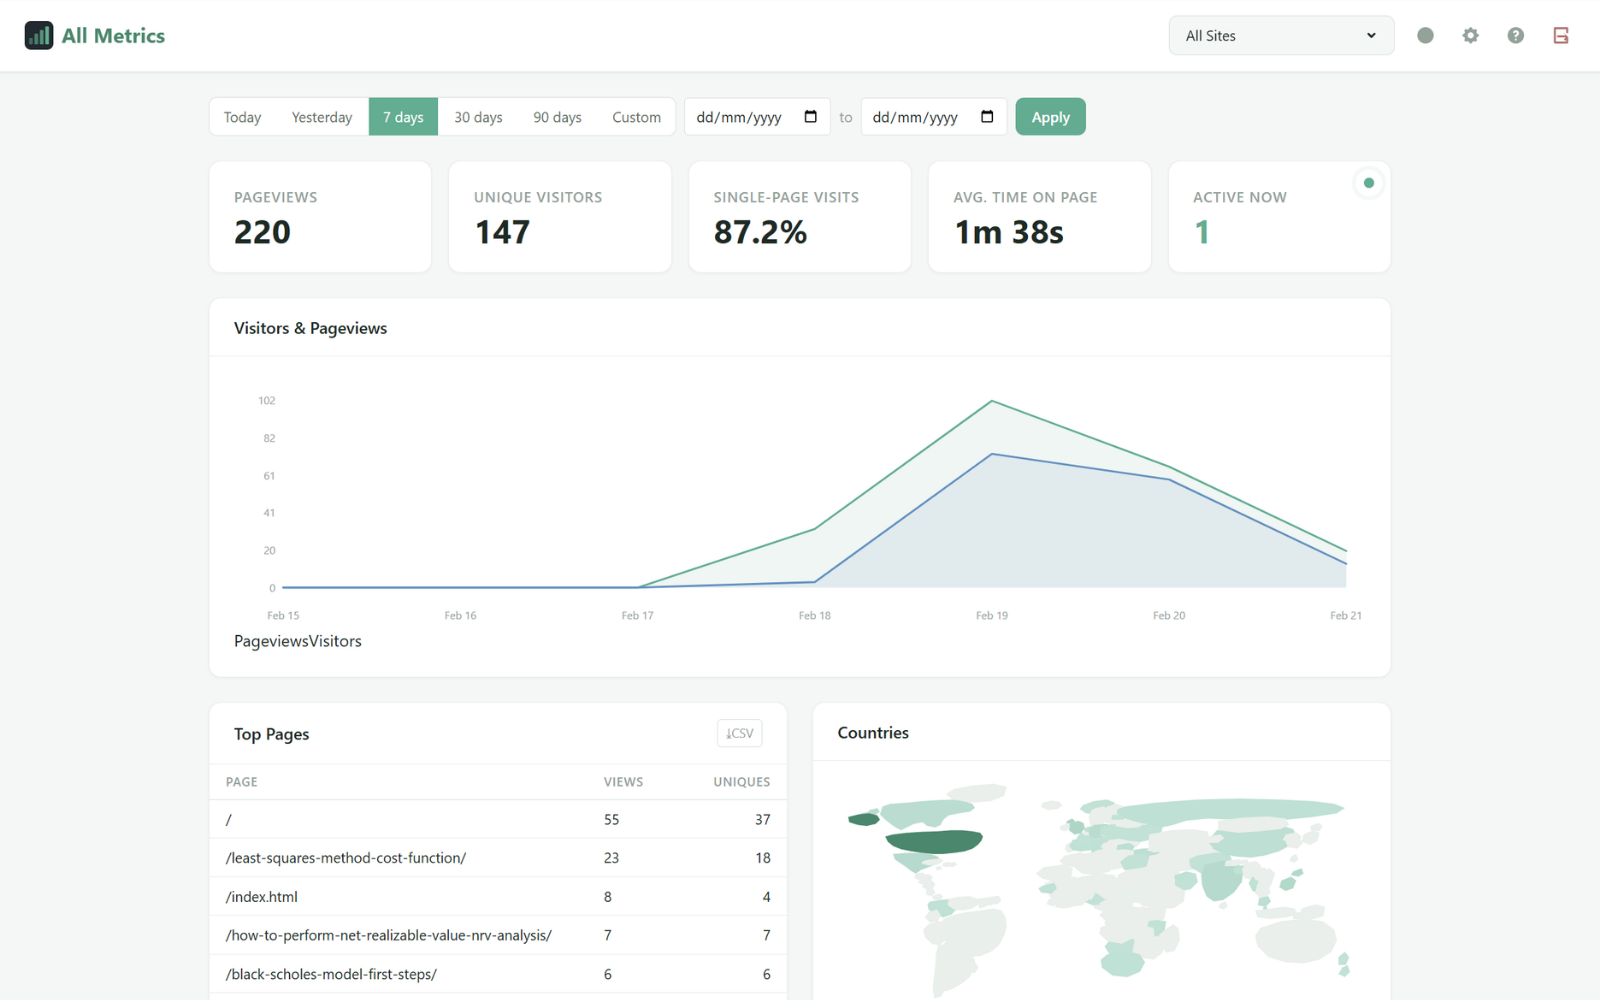The image size is (1600, 1000).
Task: Select the 7 days range tab
Action: click(403, 117)
